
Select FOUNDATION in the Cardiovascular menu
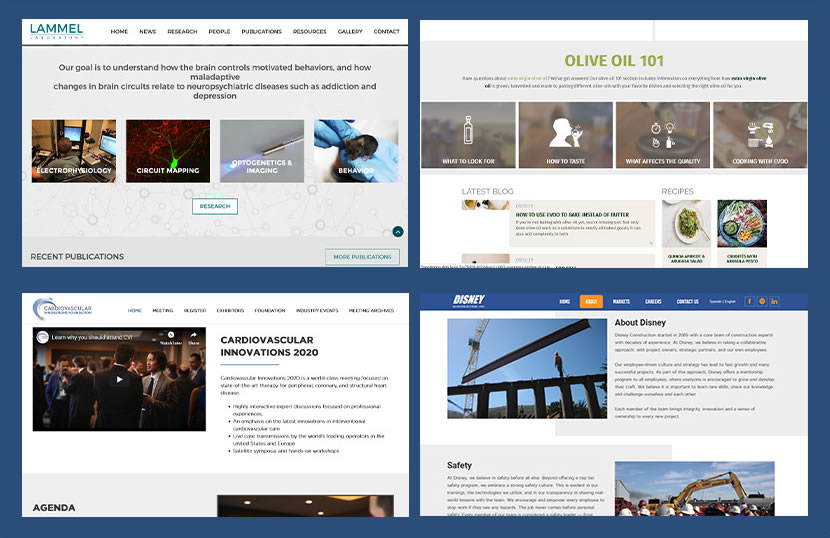point(270,310)
